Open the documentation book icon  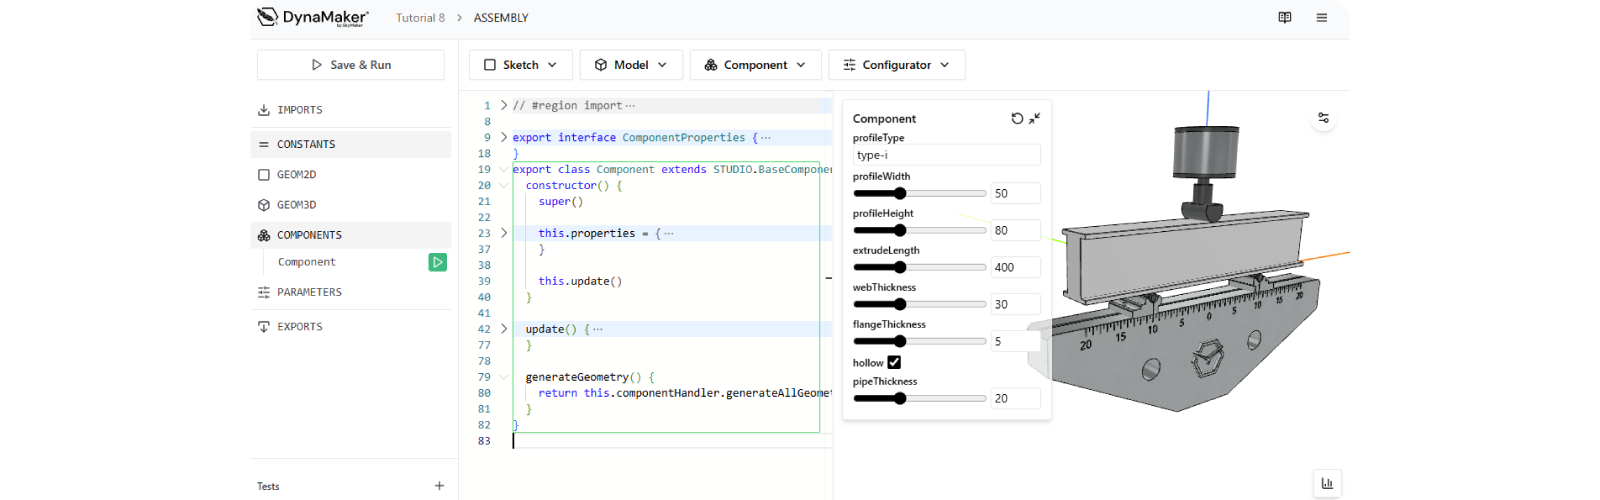[1285, 18]
